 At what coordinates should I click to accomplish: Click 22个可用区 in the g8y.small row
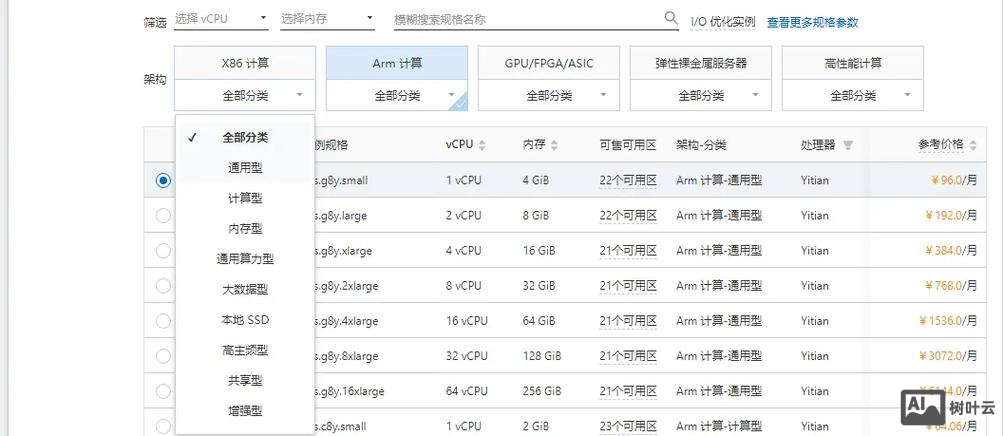(x=628, y=180)
